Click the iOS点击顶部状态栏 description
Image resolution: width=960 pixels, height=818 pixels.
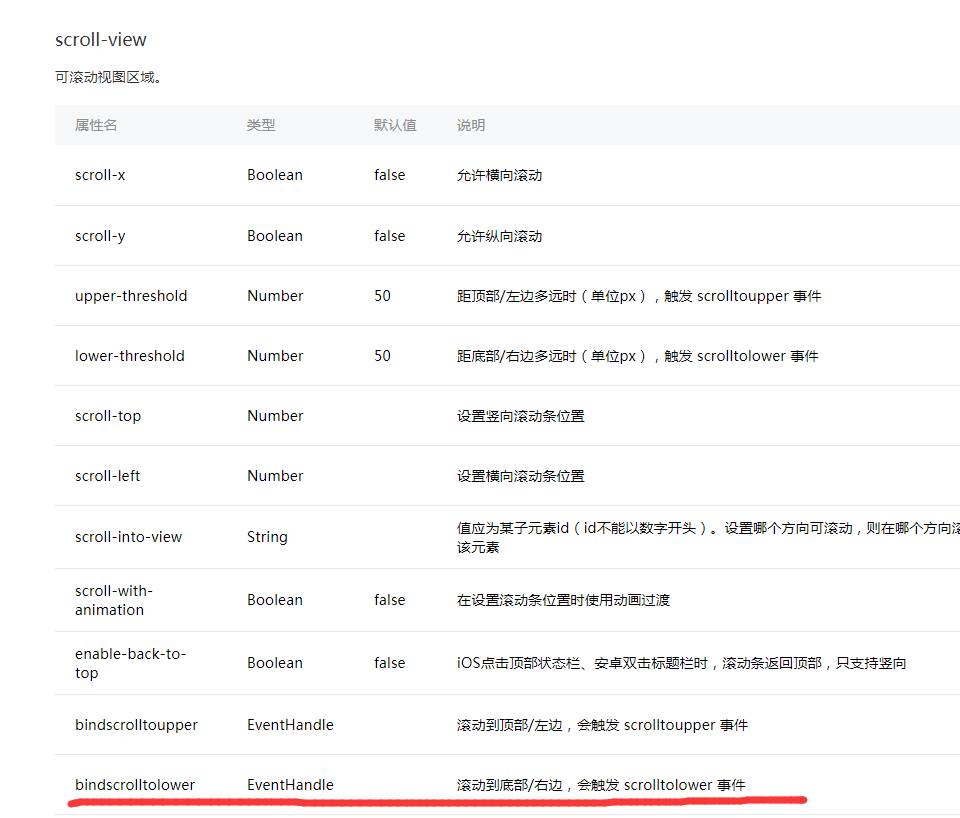click(x=681, y=664)
